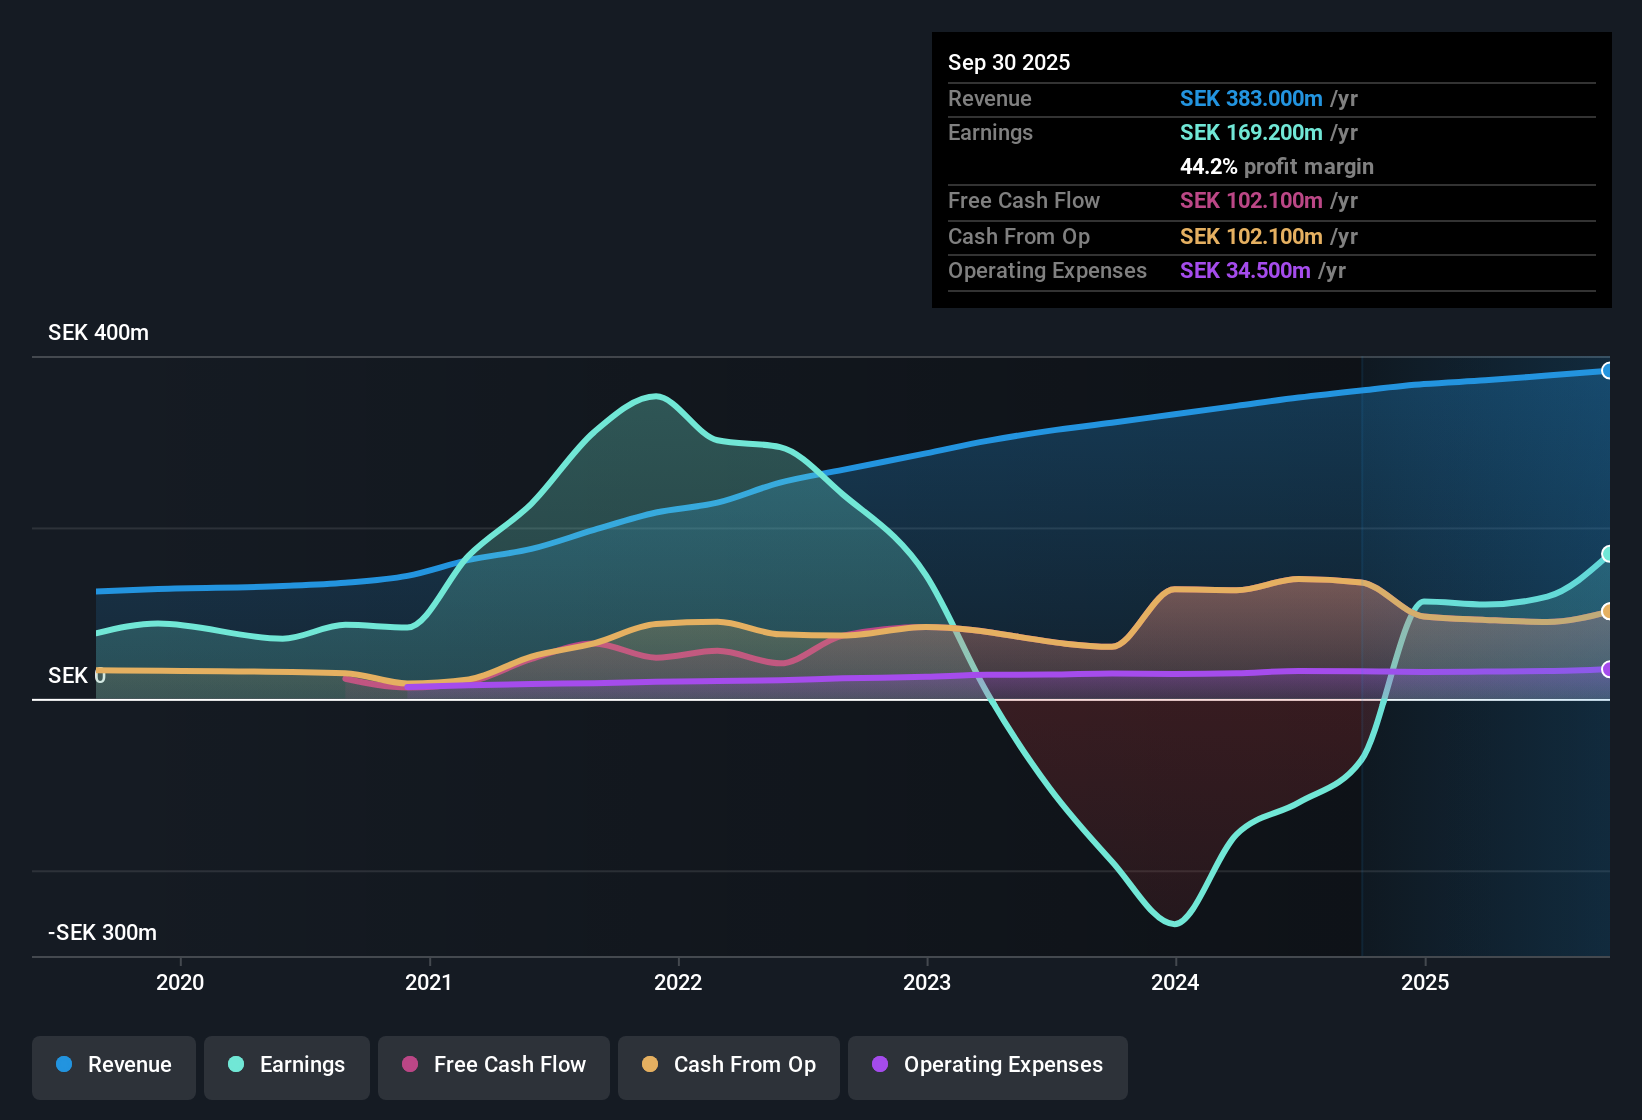Click the SEK 383.000m revenue value
The height and width of the screenshot is (1120, 1642).
pos(1249,98)
